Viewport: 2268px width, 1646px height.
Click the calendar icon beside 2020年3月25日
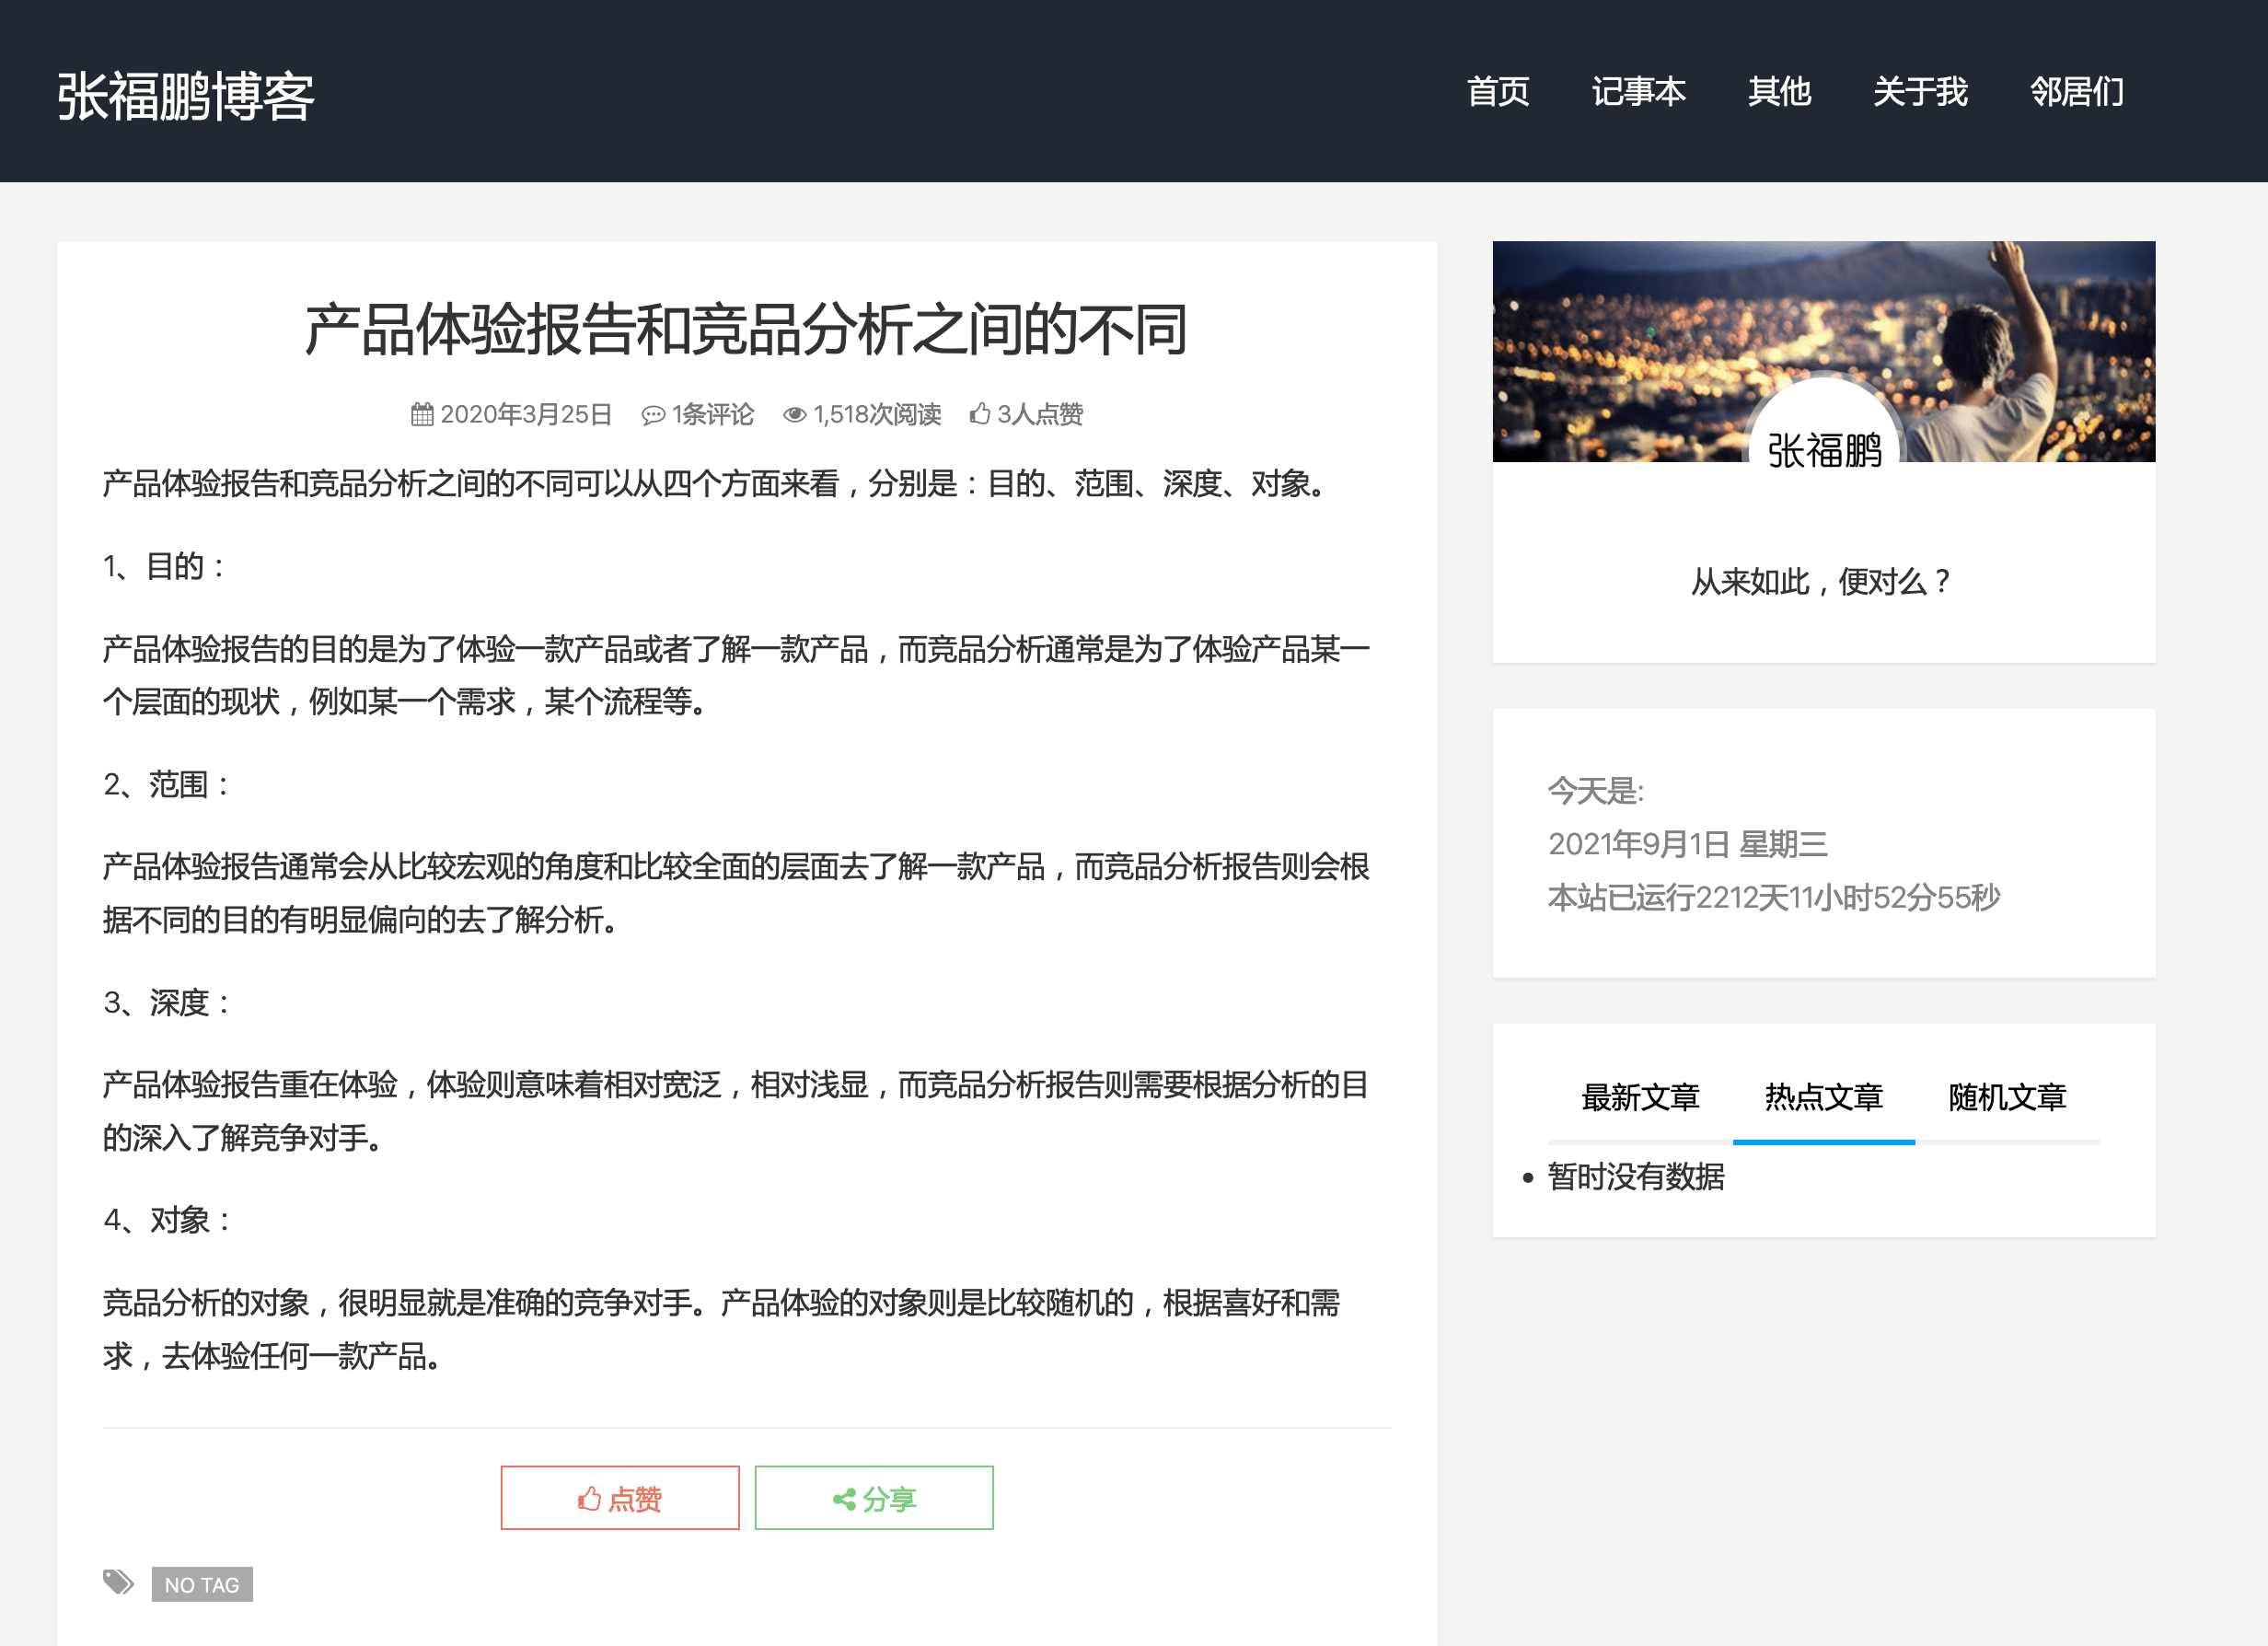(x=422, y=414)
